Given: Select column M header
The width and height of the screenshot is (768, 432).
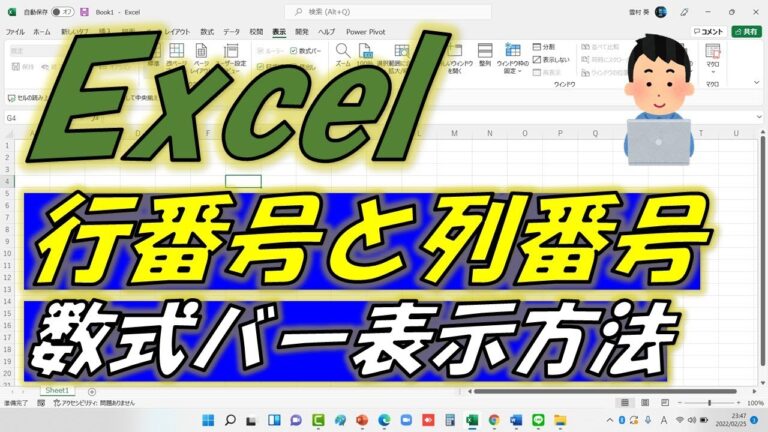Looking at the screenshot, I should tap(454, 133).
